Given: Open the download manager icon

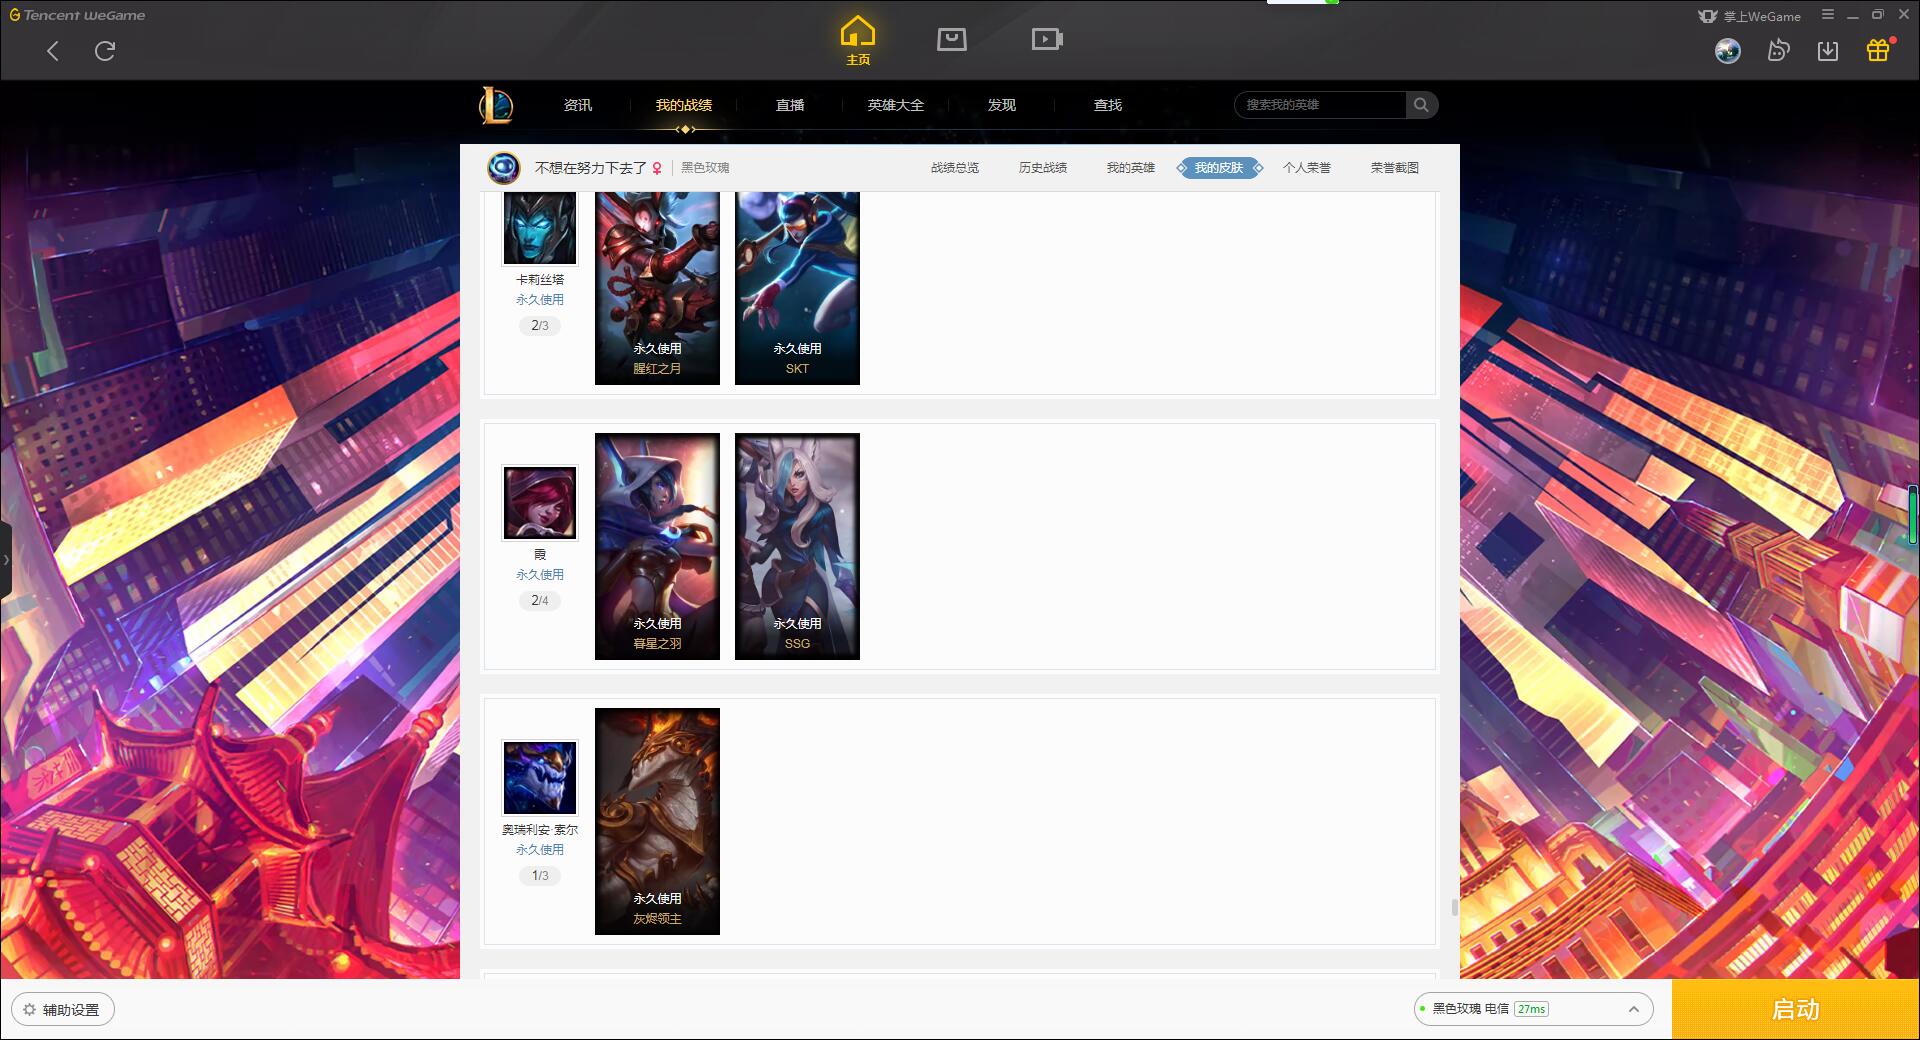Looking at the screenshot, I should [1828, 51].
